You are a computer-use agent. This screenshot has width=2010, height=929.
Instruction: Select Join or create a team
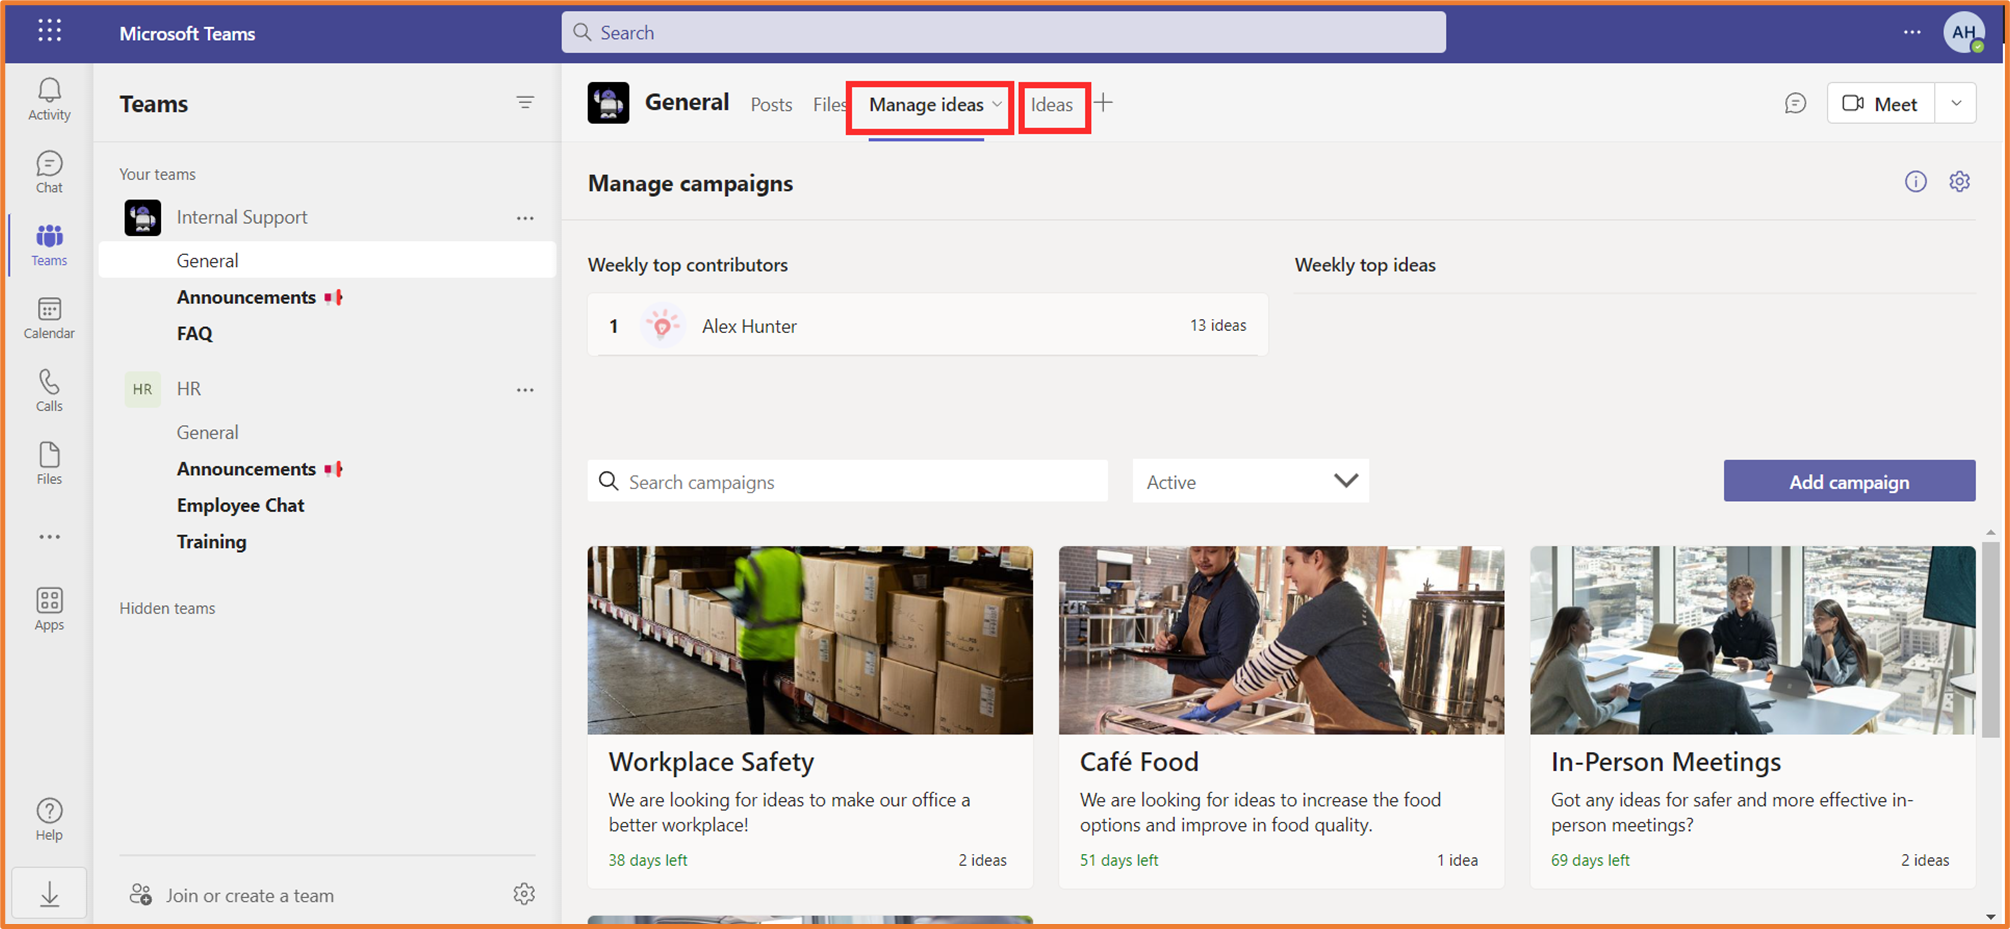click(249, 894)
